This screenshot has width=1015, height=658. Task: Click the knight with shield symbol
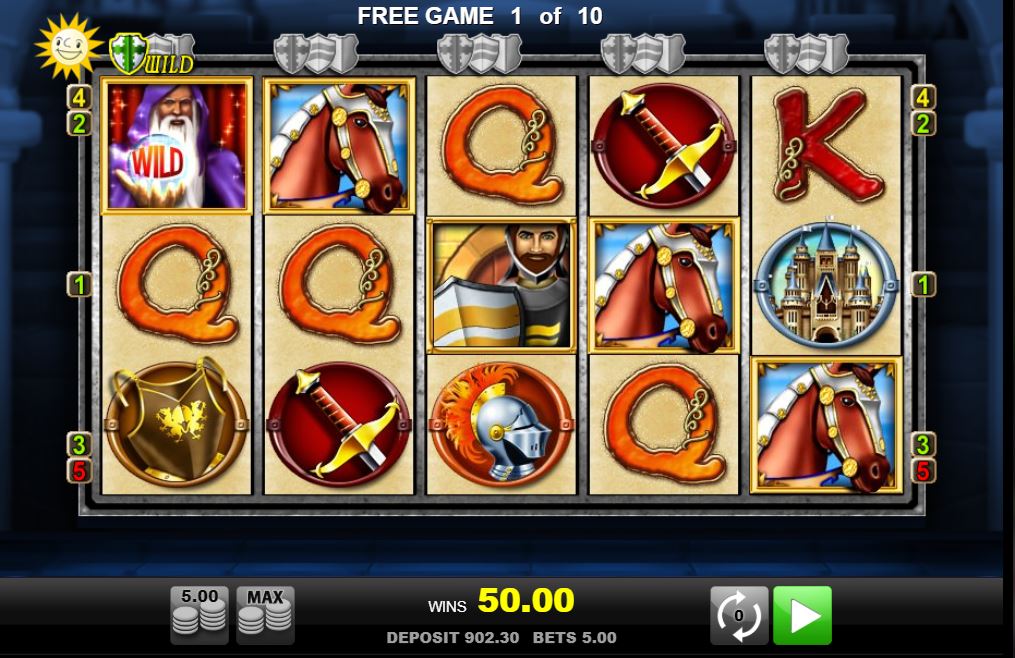pos(501,286)
